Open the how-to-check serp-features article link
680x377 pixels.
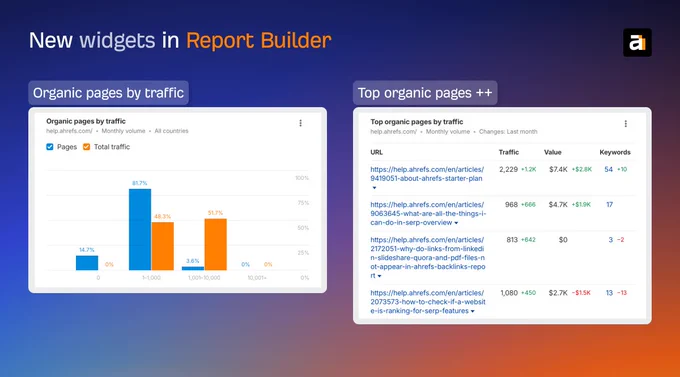pos(428,302)
